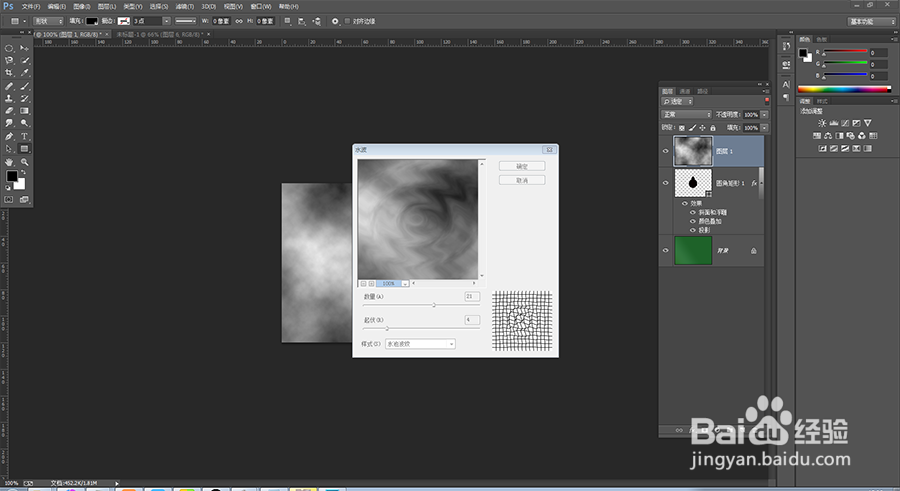Toggle lock all padlock icon
This screenshot has height=491, width=900.
(713, 128)
